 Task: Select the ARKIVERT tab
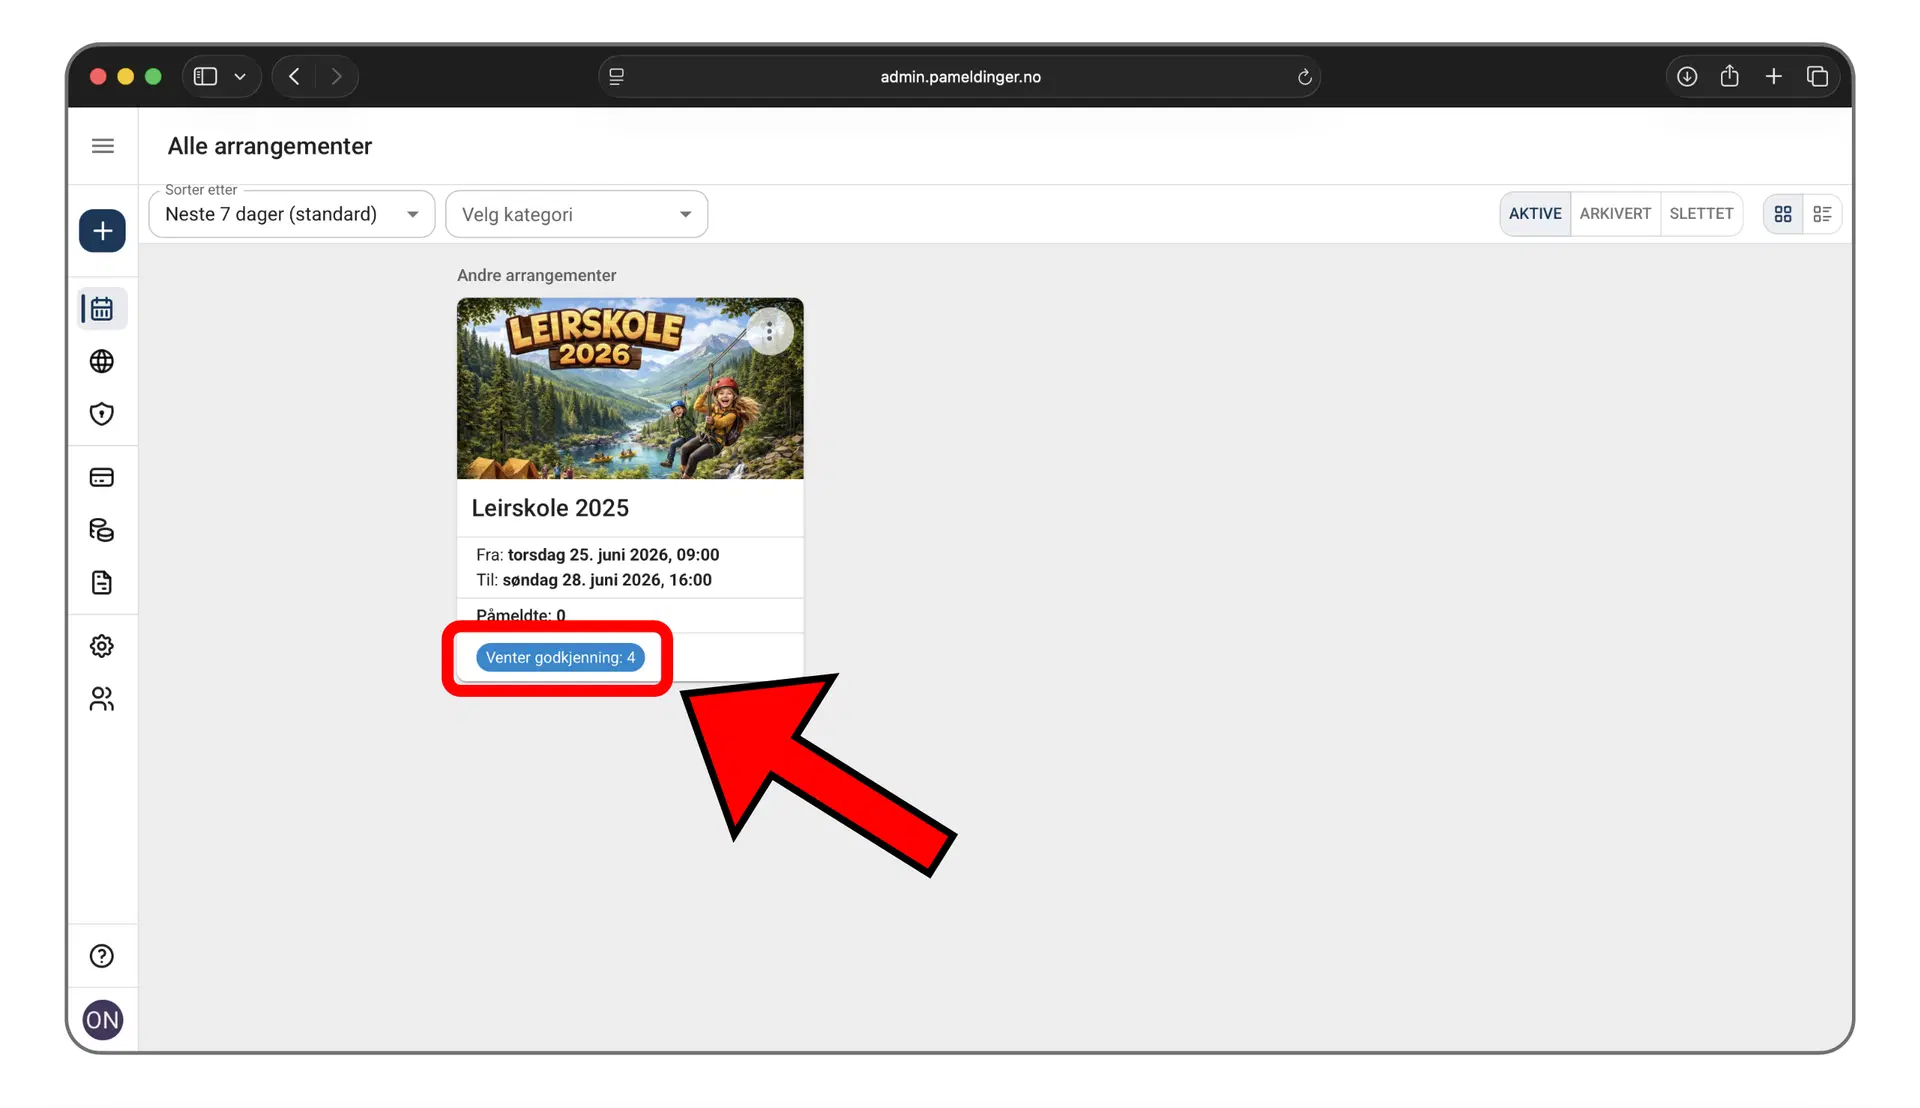[x=1615, y=214]
